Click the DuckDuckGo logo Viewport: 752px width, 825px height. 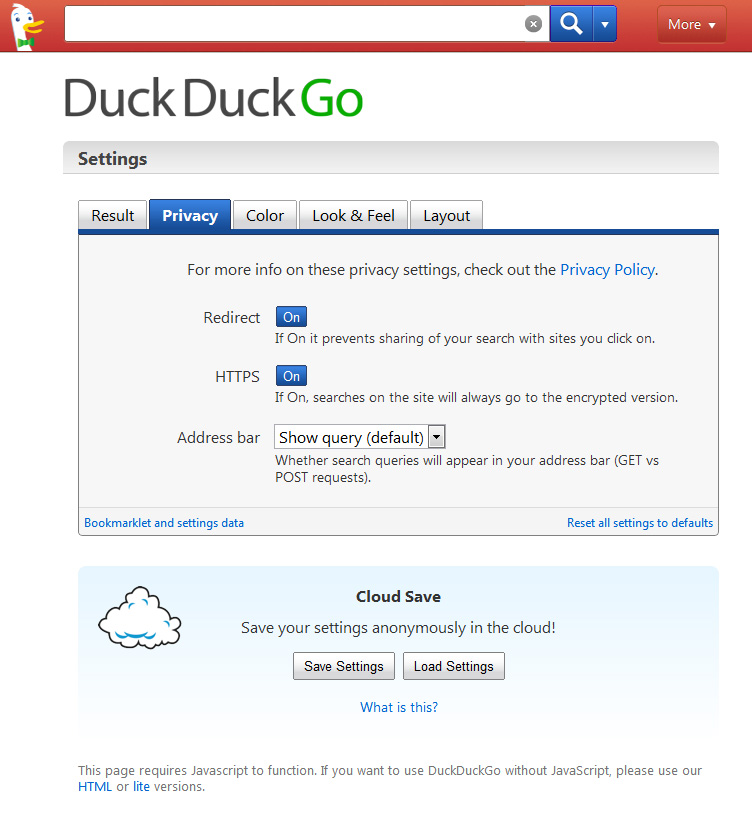213,98
